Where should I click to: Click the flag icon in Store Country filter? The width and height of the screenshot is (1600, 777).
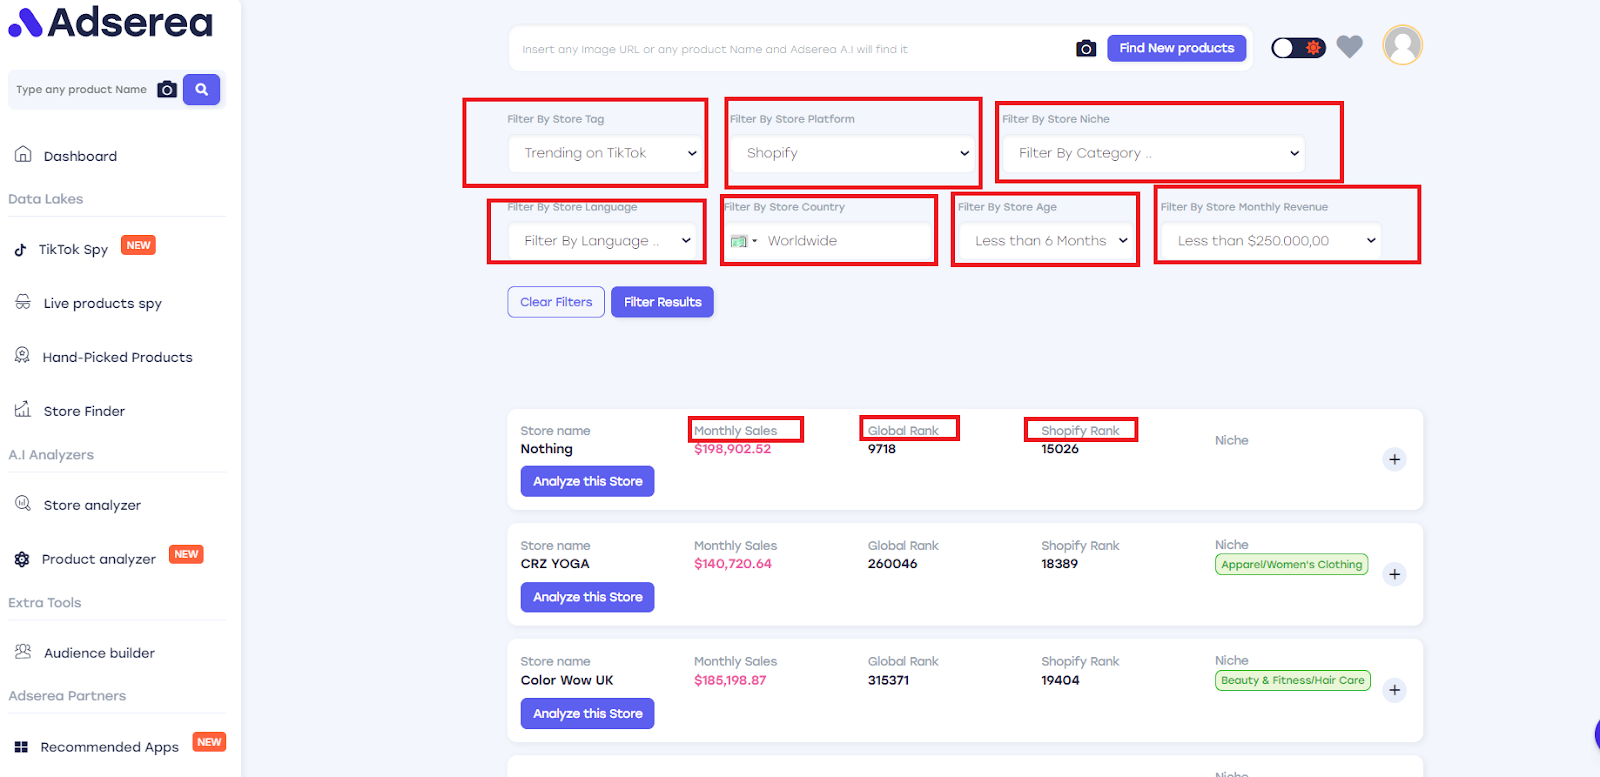pos(739,241)
